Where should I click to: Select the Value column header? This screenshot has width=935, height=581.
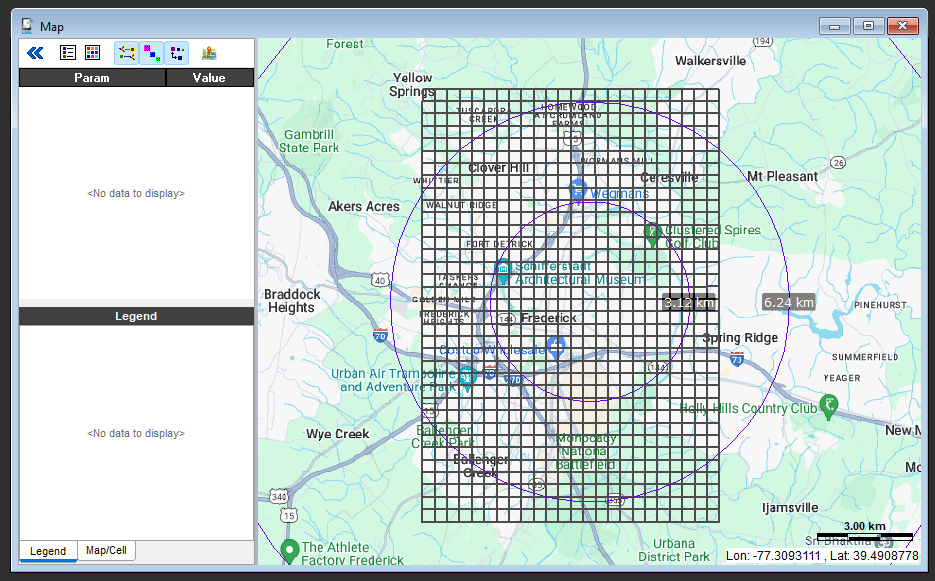(x=209, y=78)
